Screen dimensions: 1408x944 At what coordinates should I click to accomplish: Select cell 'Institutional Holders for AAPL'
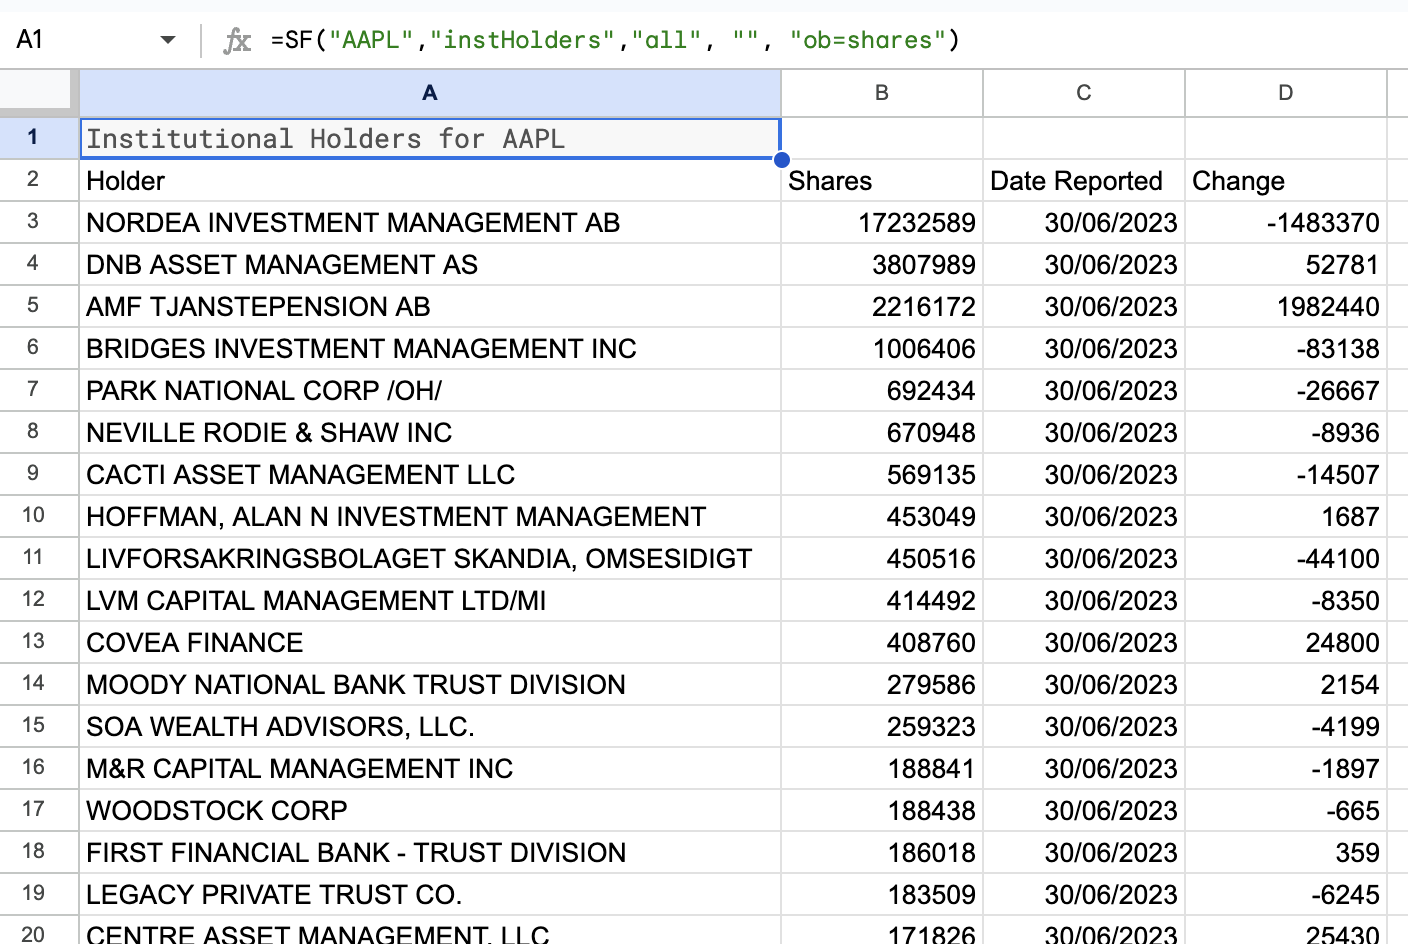(430, 138)
